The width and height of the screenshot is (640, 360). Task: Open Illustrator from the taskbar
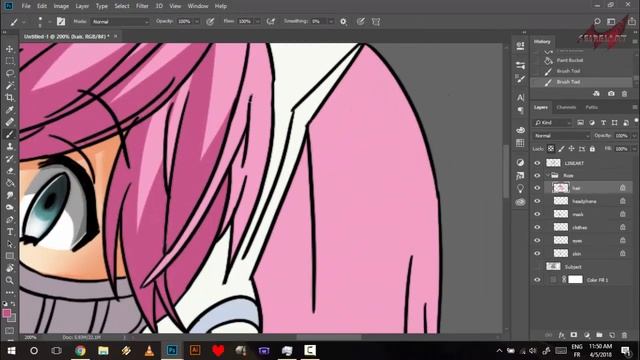[195, 350]
